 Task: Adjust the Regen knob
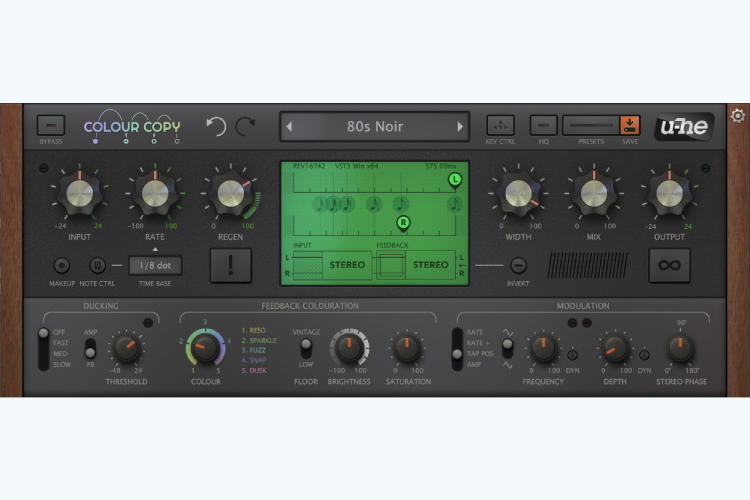(x=231, y=194)
